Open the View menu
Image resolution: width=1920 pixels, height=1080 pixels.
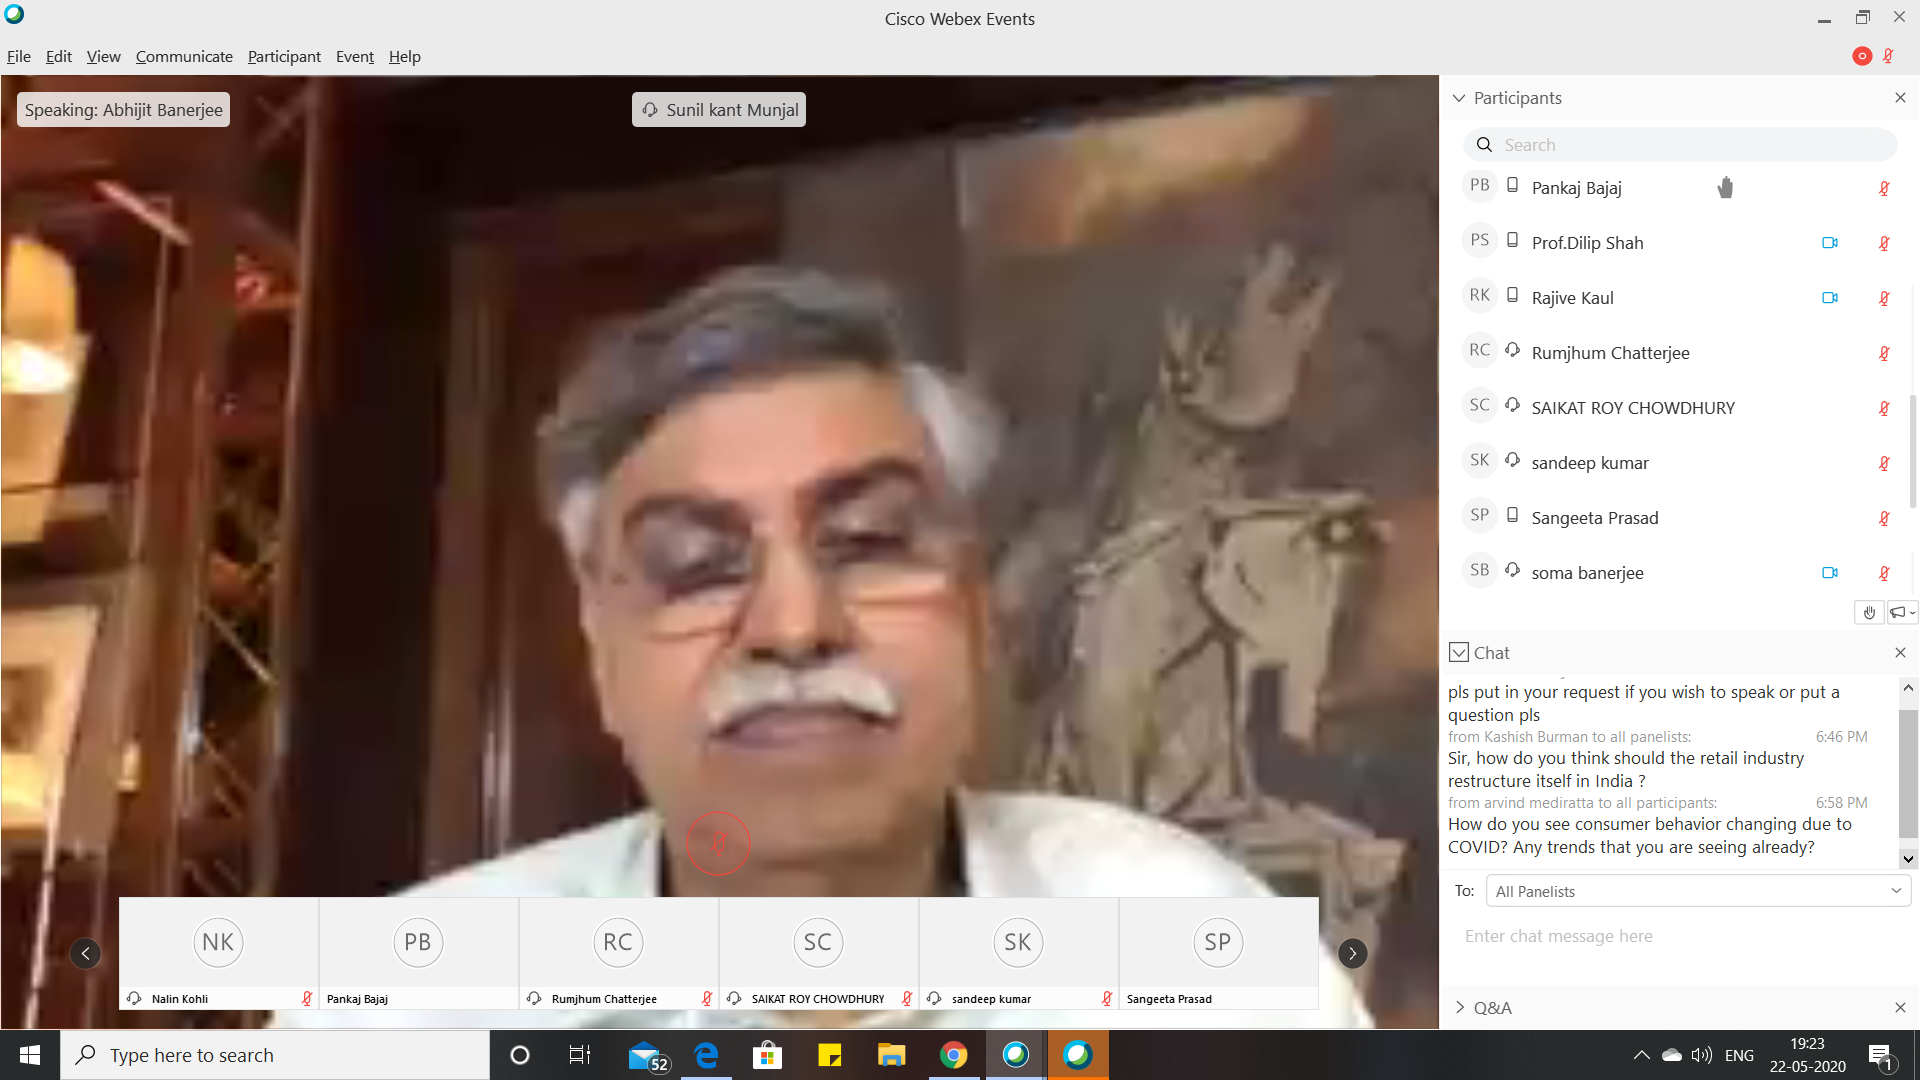(103, 57)
